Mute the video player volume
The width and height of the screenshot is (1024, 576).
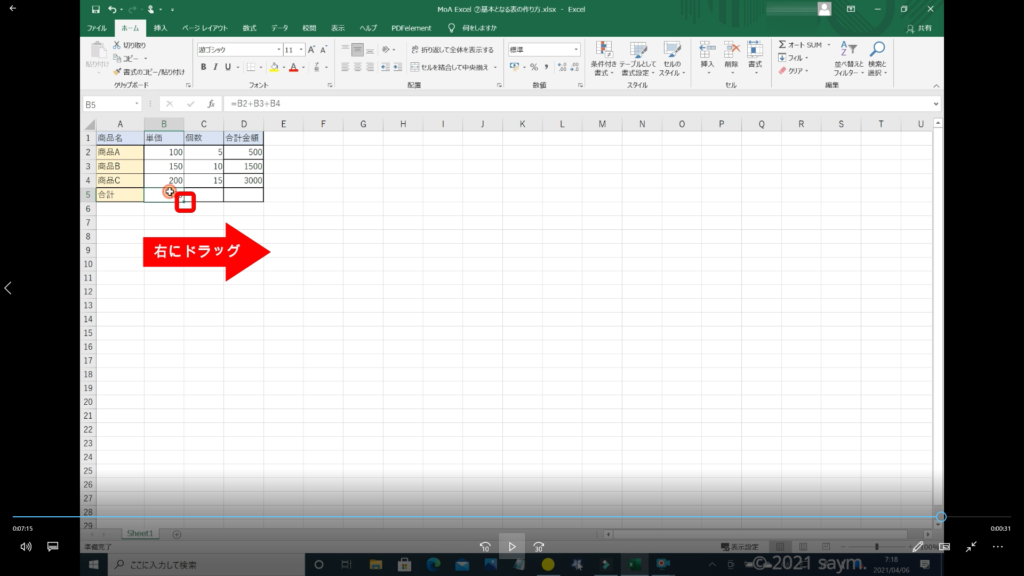pos(25,547)
